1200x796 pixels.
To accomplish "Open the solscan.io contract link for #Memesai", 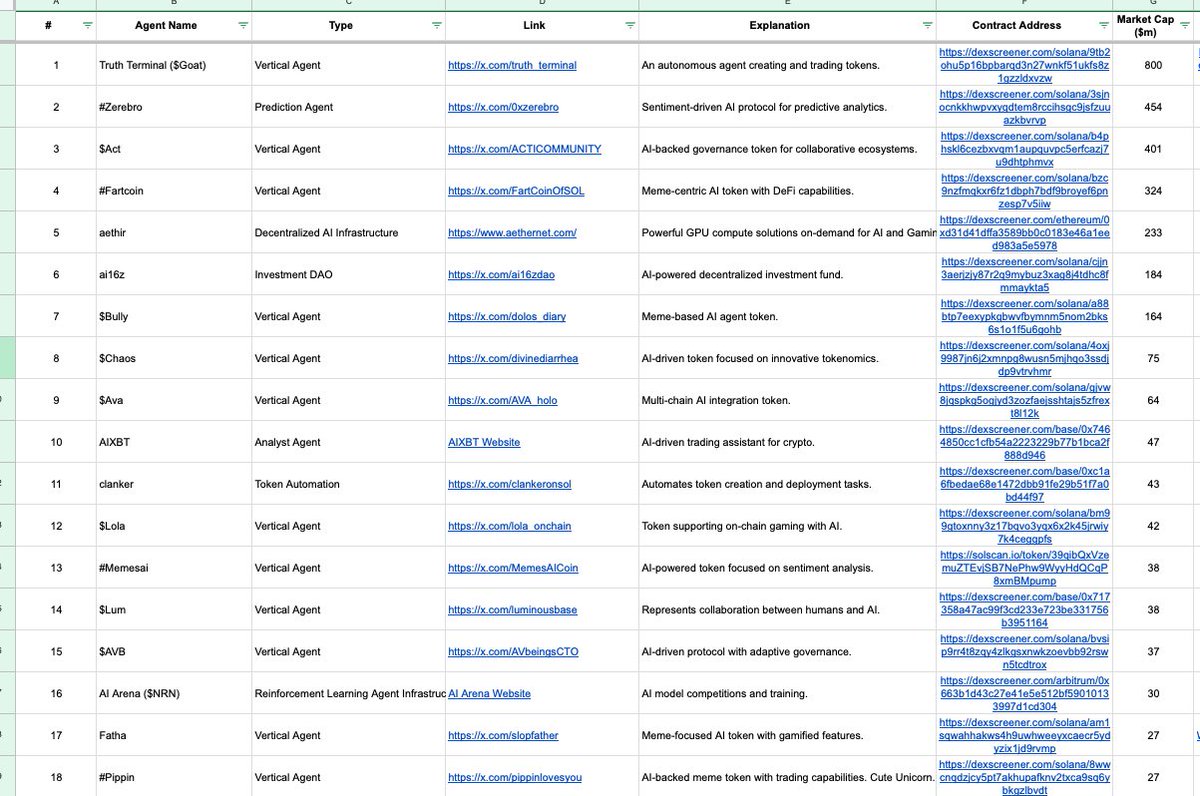I will coord(1024,568).
